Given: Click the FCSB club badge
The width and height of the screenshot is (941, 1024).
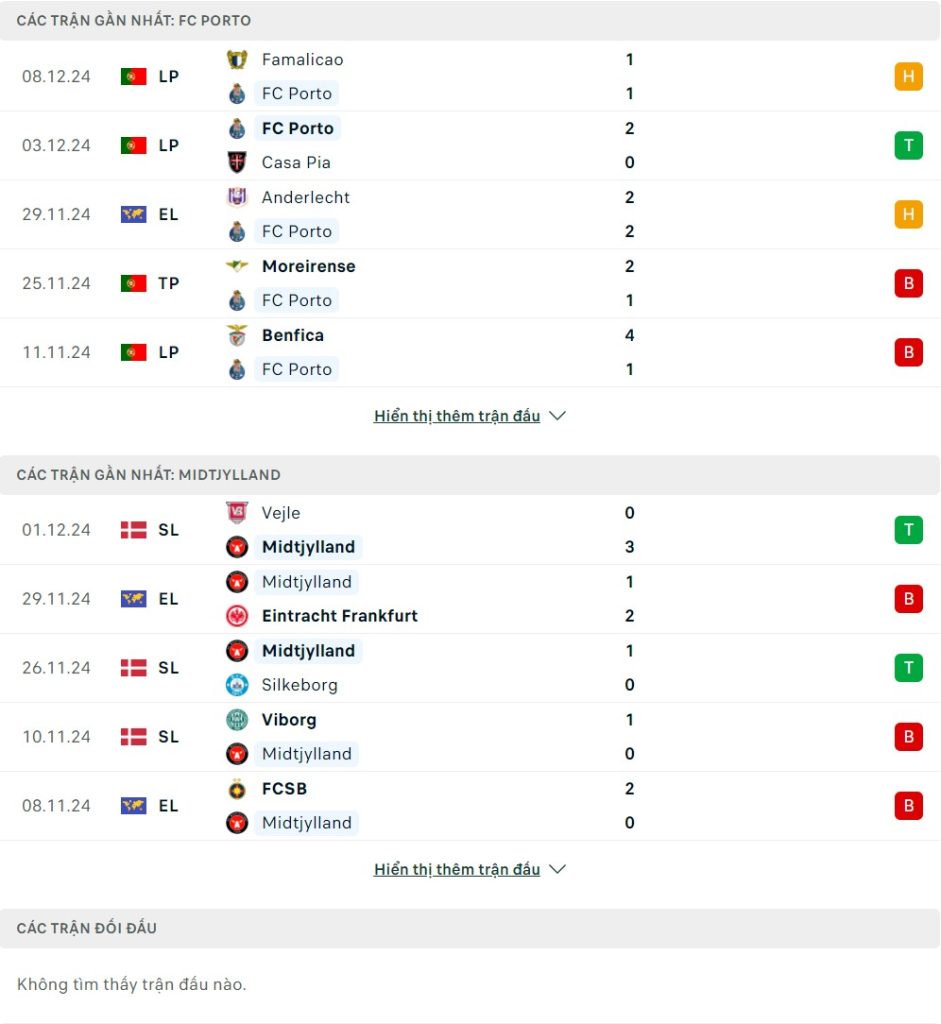Looking at the screenshot, I should pos(237,789).
